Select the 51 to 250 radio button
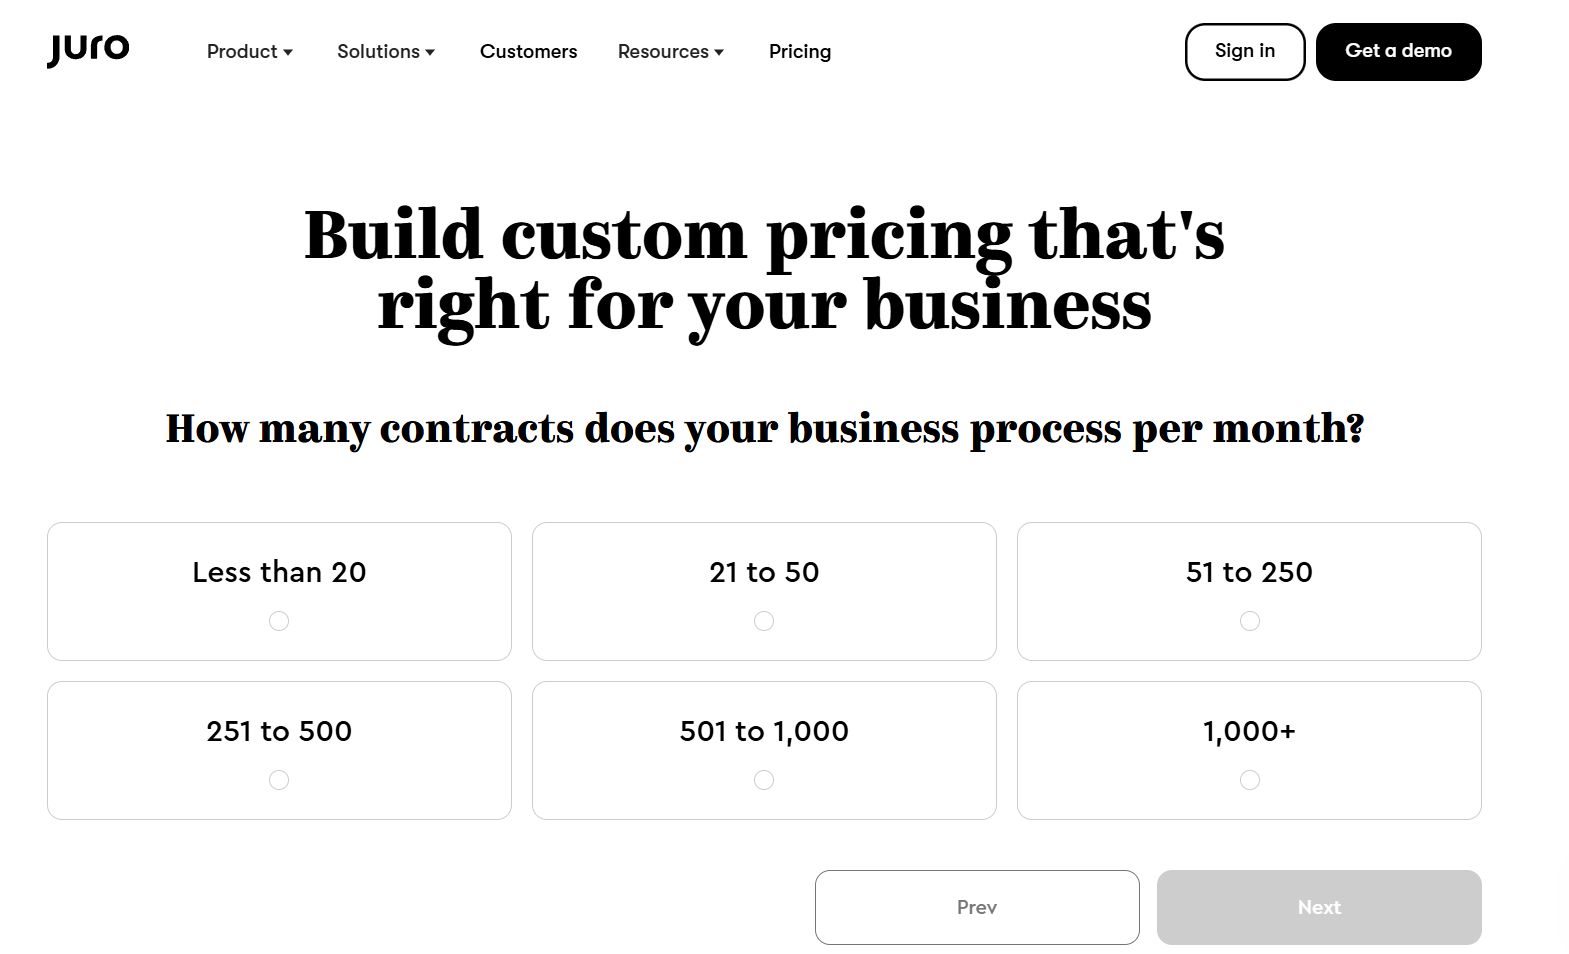1569x954 pixels. click(1249, 620)
